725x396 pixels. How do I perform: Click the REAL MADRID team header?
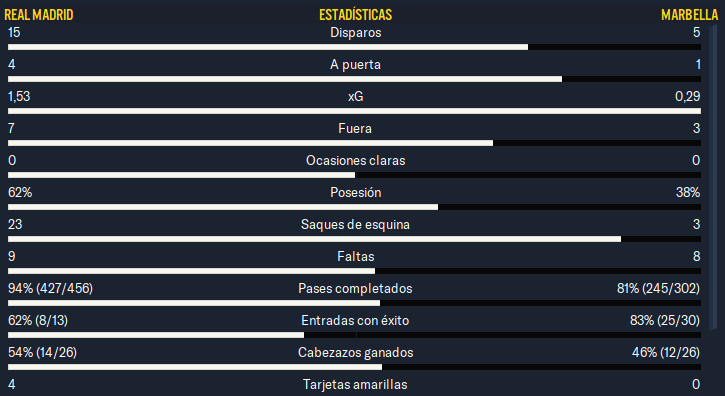coord(39,15)
